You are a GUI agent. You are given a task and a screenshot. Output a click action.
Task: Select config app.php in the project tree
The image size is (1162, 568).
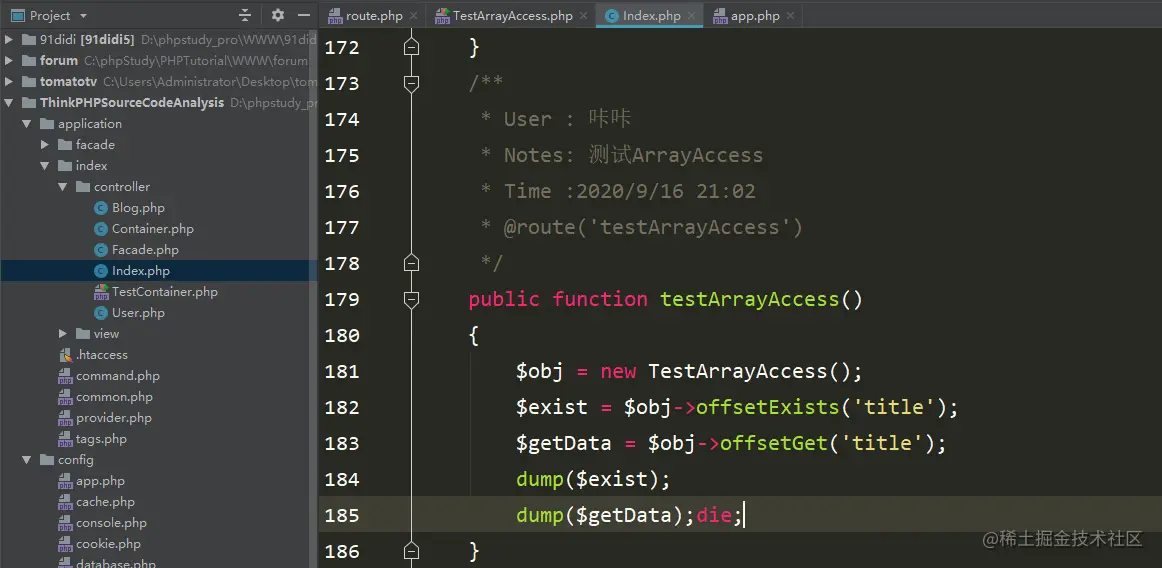[100, 481]
